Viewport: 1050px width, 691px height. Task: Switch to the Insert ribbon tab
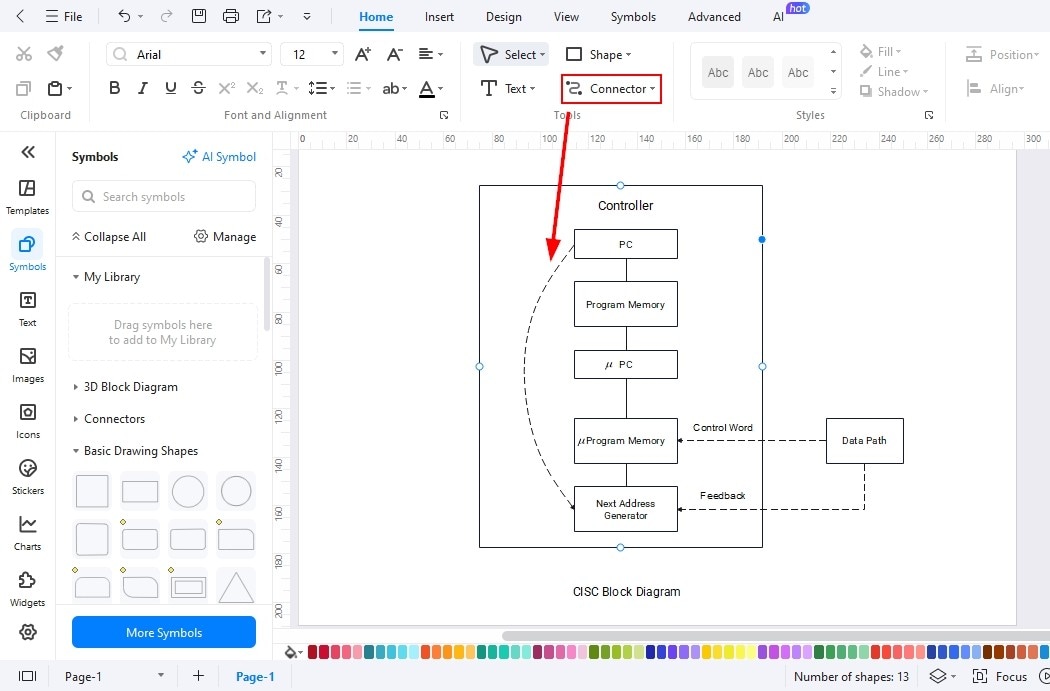click(x=439, y=16)
